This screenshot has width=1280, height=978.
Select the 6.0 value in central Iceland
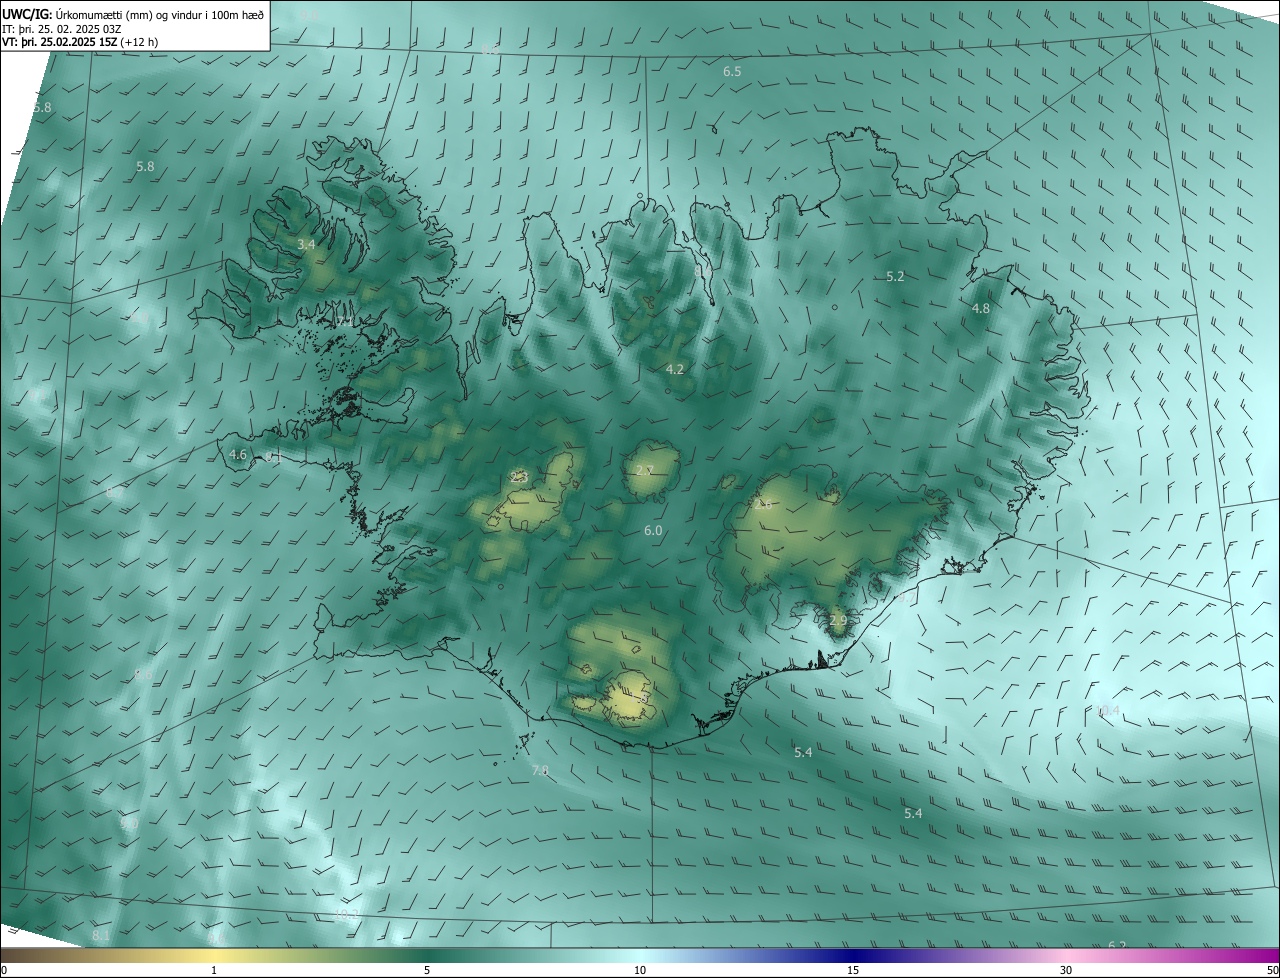[x=653, y=530]
